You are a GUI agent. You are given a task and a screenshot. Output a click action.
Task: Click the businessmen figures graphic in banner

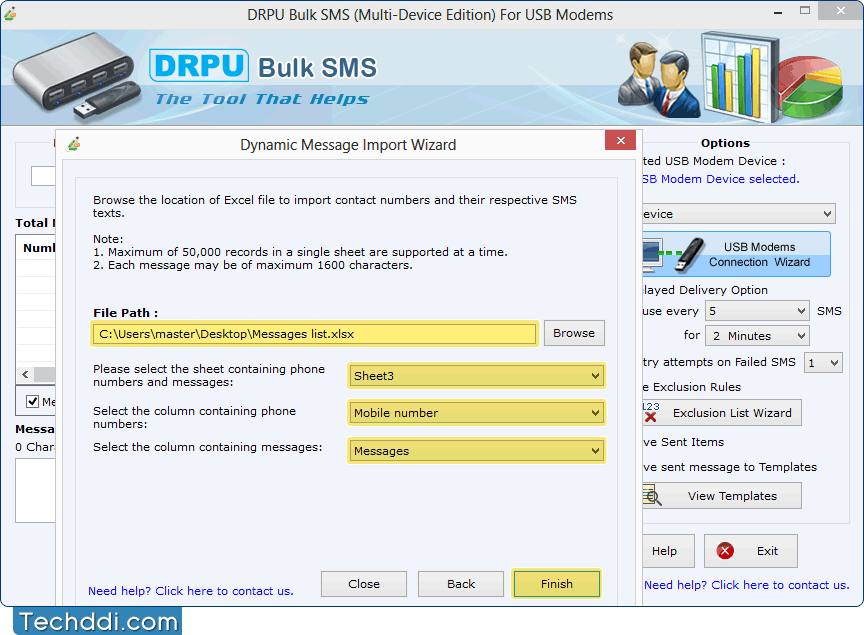(658, 79)
